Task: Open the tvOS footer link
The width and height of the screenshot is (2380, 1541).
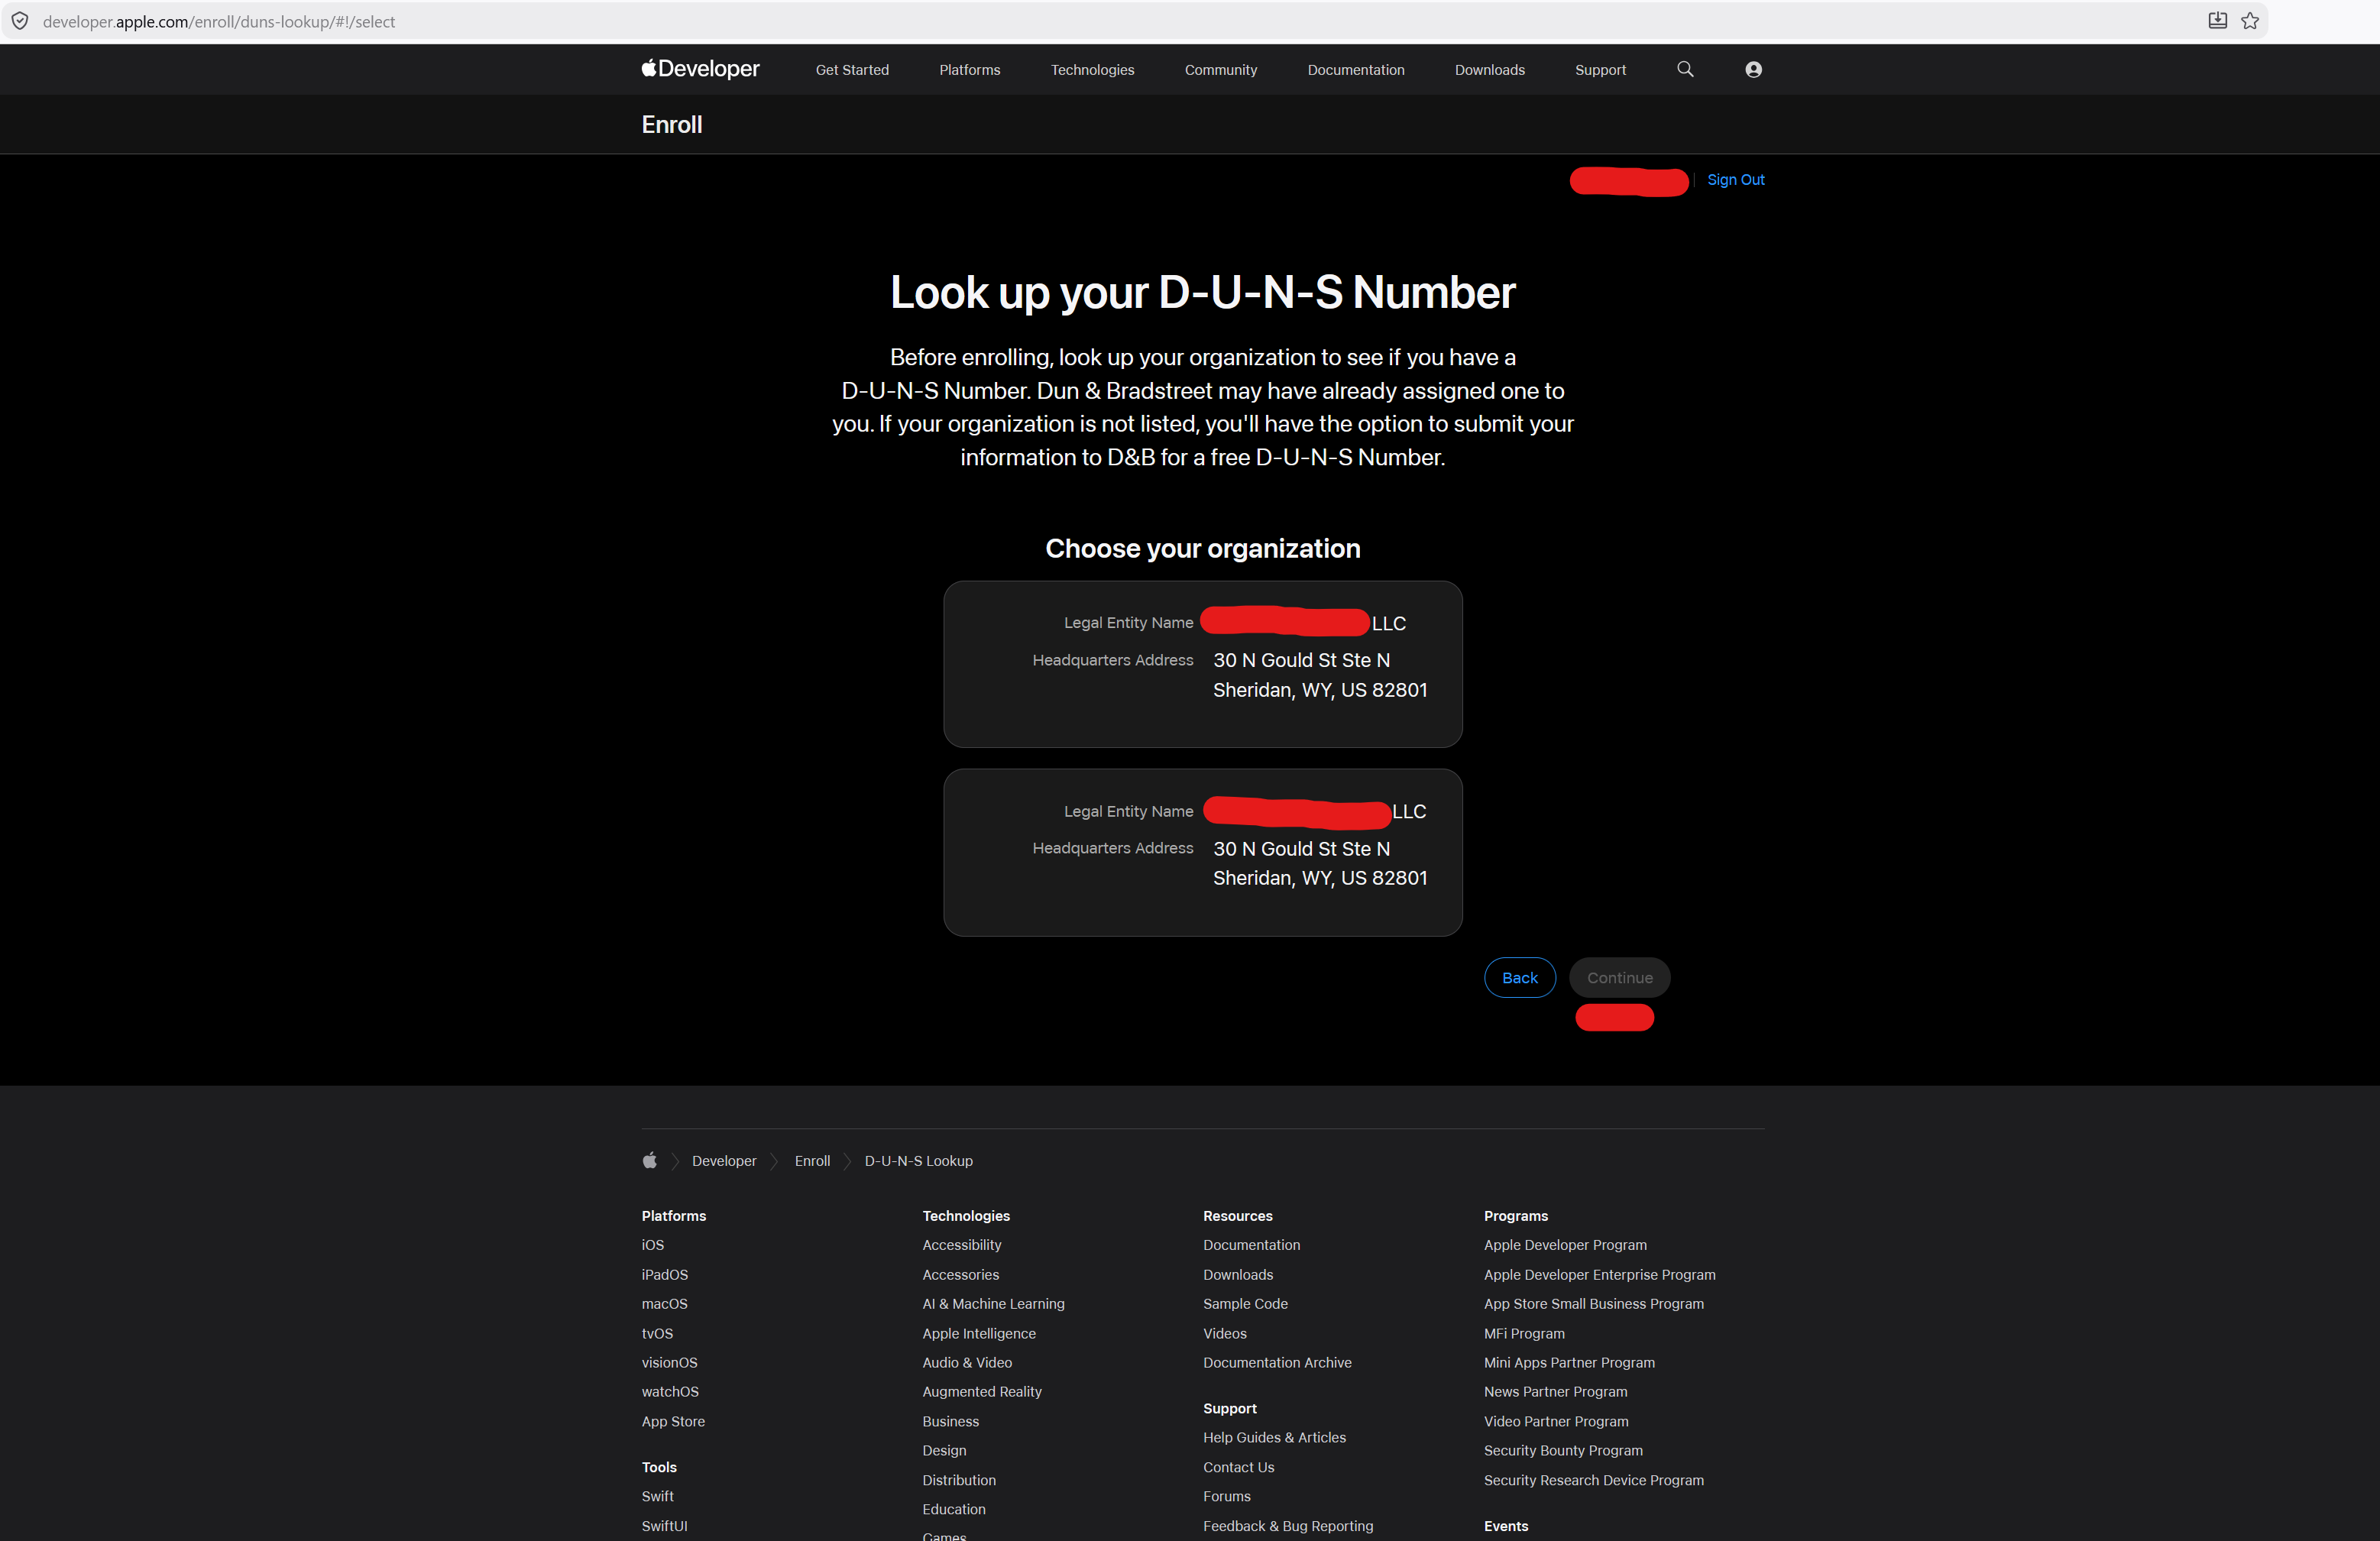Action: coord(658,1334)
